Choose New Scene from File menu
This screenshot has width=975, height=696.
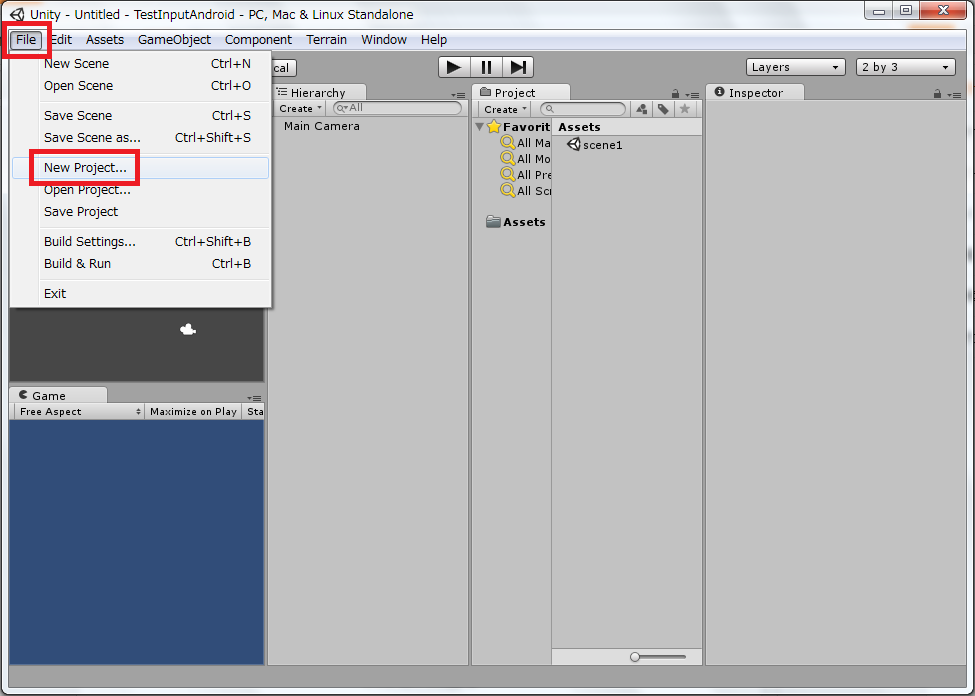pos(141,63)
